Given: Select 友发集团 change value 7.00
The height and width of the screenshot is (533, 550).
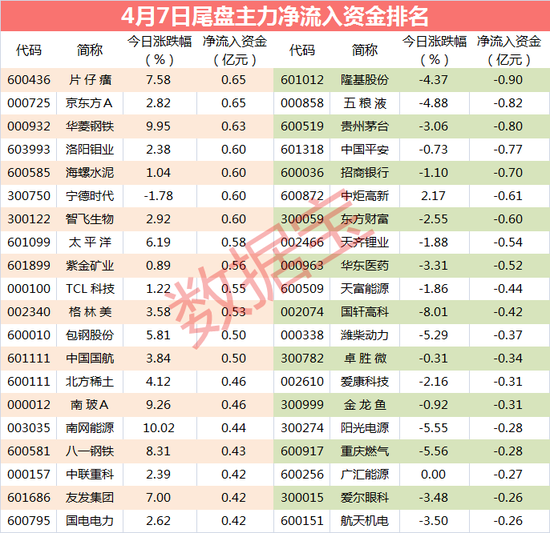Looking at the screenshot, I should pyautogui.click(x=158, y=498).
